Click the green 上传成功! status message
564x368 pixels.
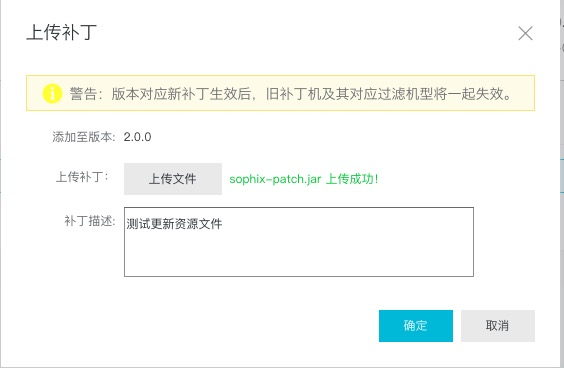point(352,179)
